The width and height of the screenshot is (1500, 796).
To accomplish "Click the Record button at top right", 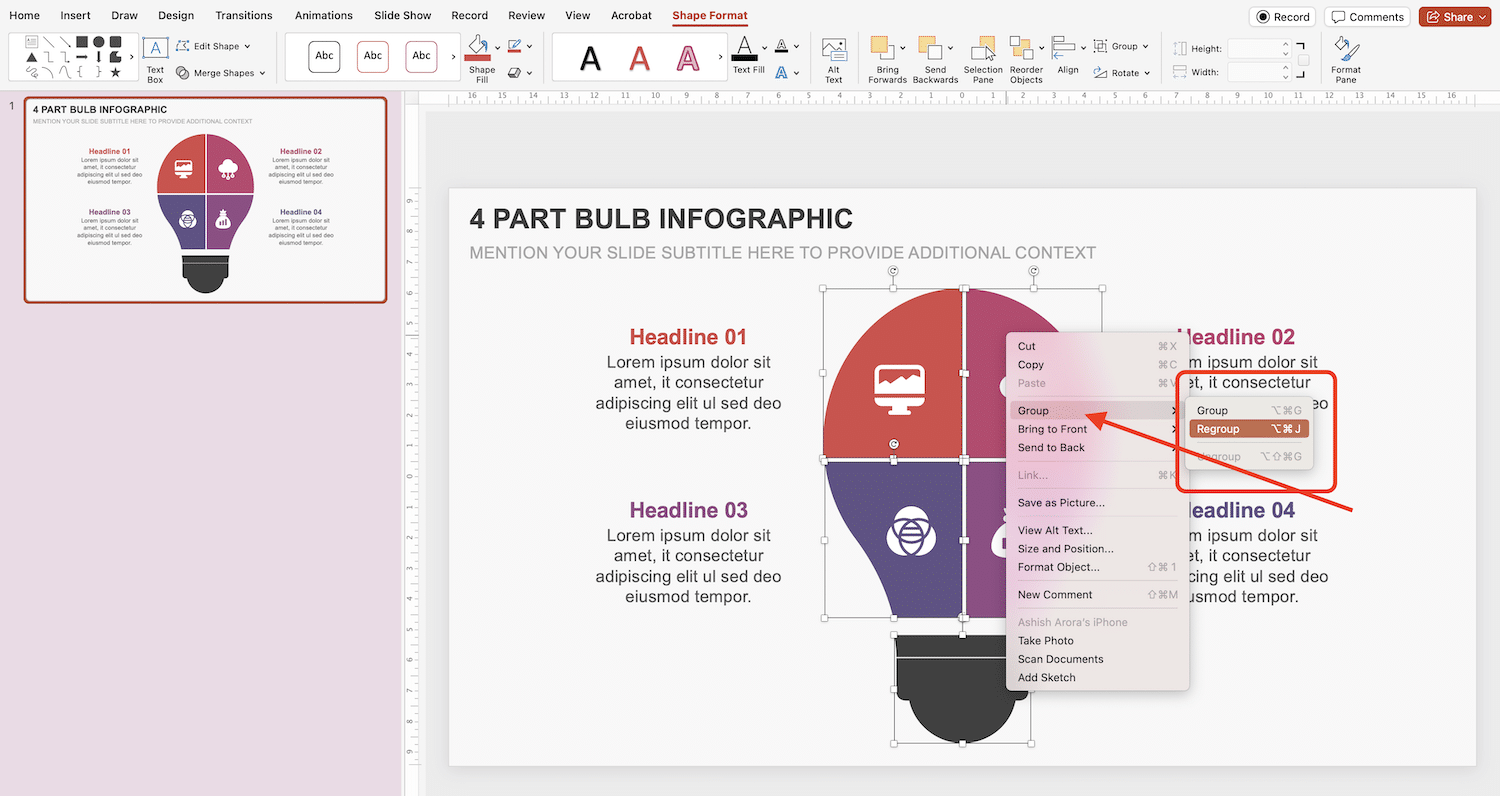I will tap(1283, 17).
